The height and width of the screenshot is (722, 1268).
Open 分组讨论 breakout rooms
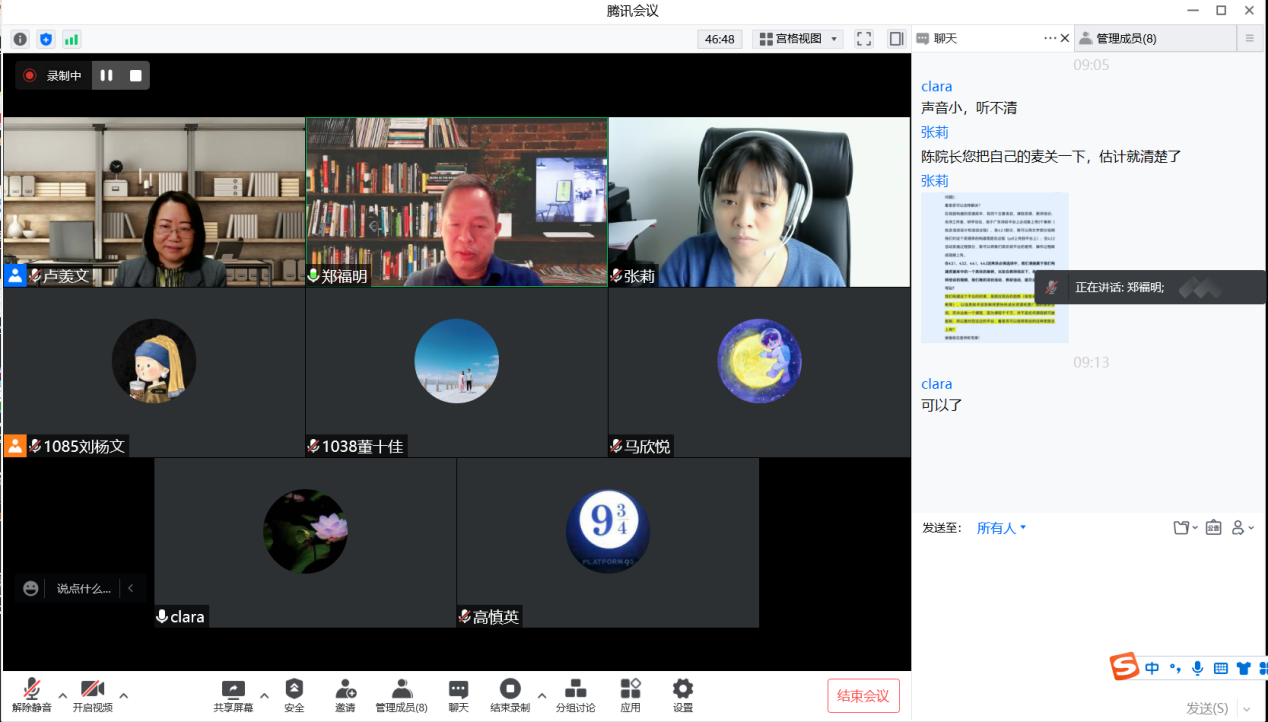pyautogui.click(x=575, y=689)
